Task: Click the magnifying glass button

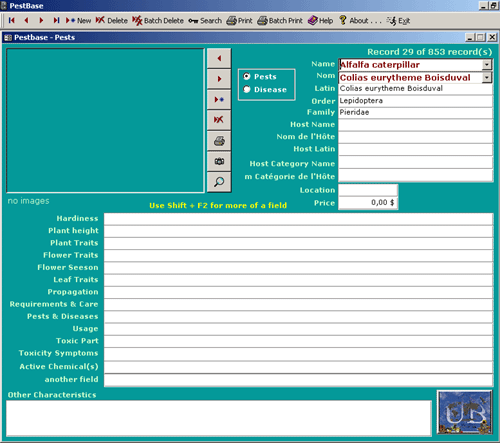Action: [x=219, y=182]
